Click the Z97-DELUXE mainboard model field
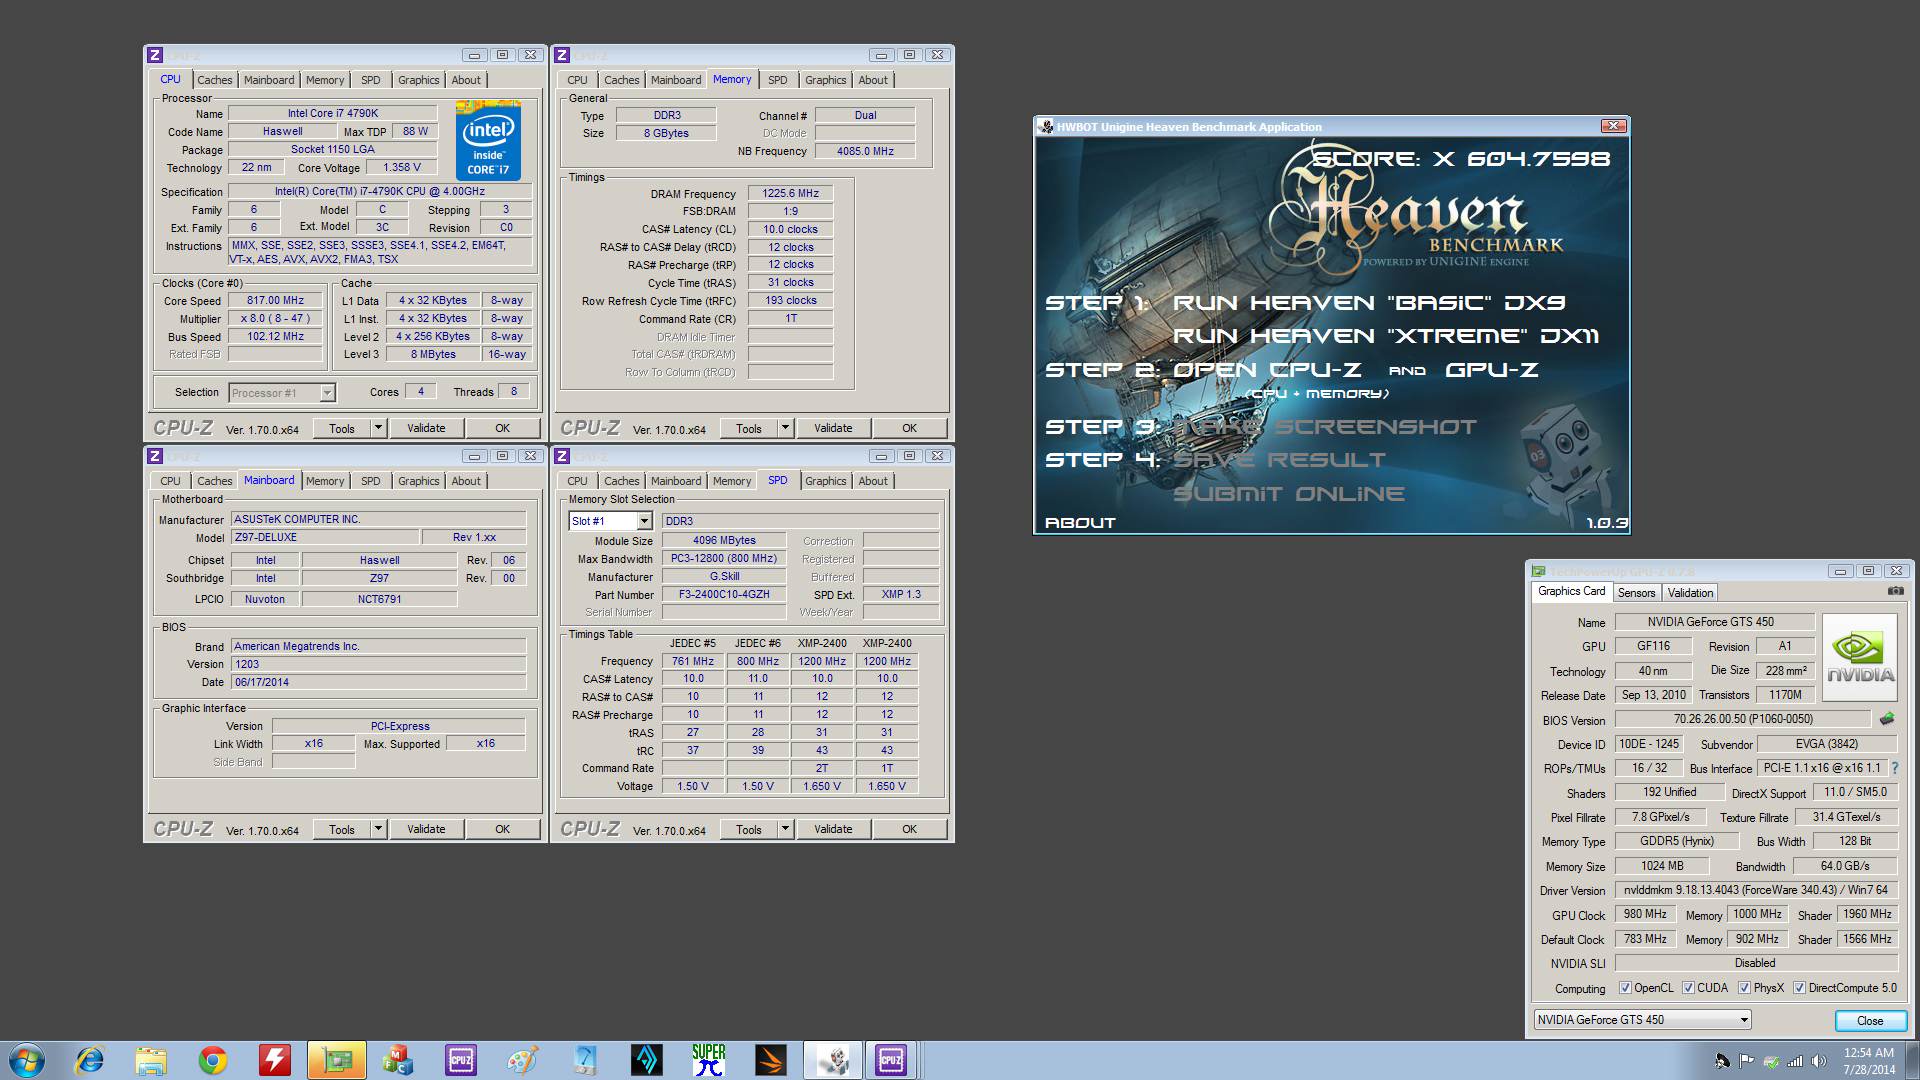The width and height of the screenshot is (1920, 1080). pyautogui.click(x=325, y=538)
